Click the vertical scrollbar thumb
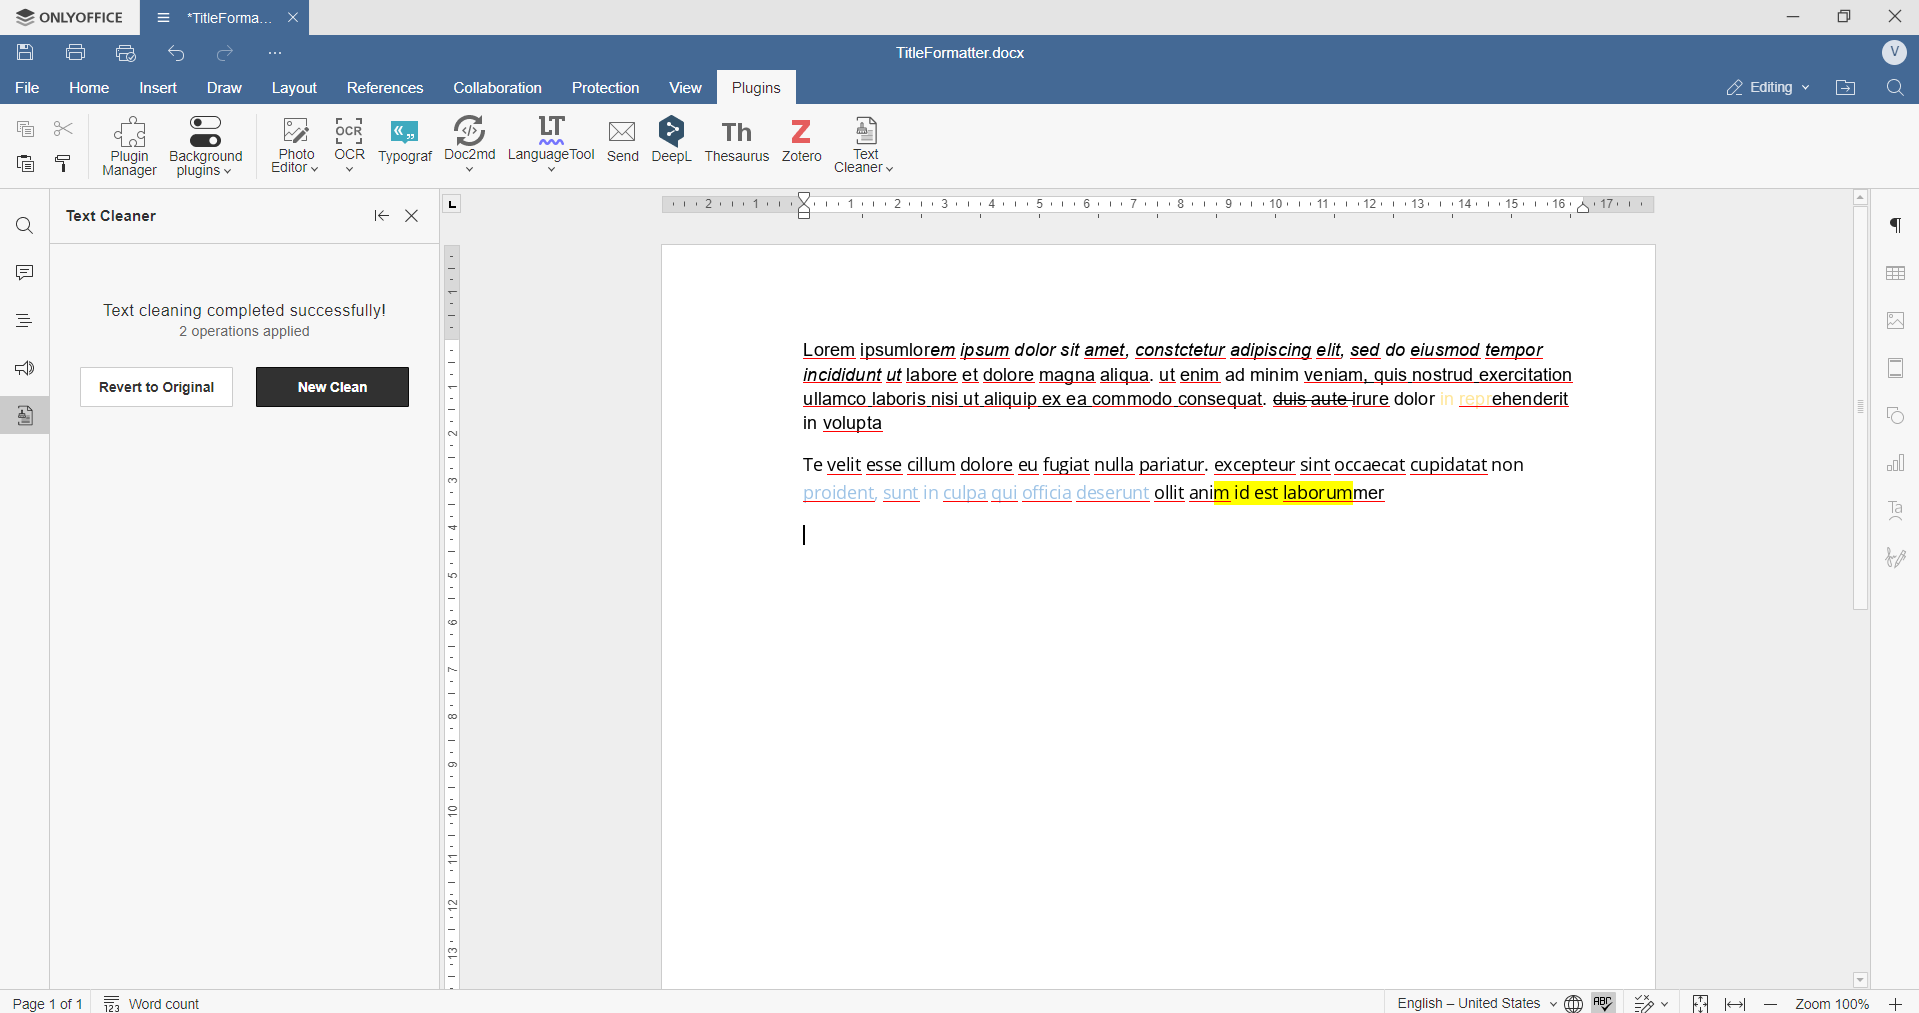Screen dimensions: 1919x1013 point(1861,407)
